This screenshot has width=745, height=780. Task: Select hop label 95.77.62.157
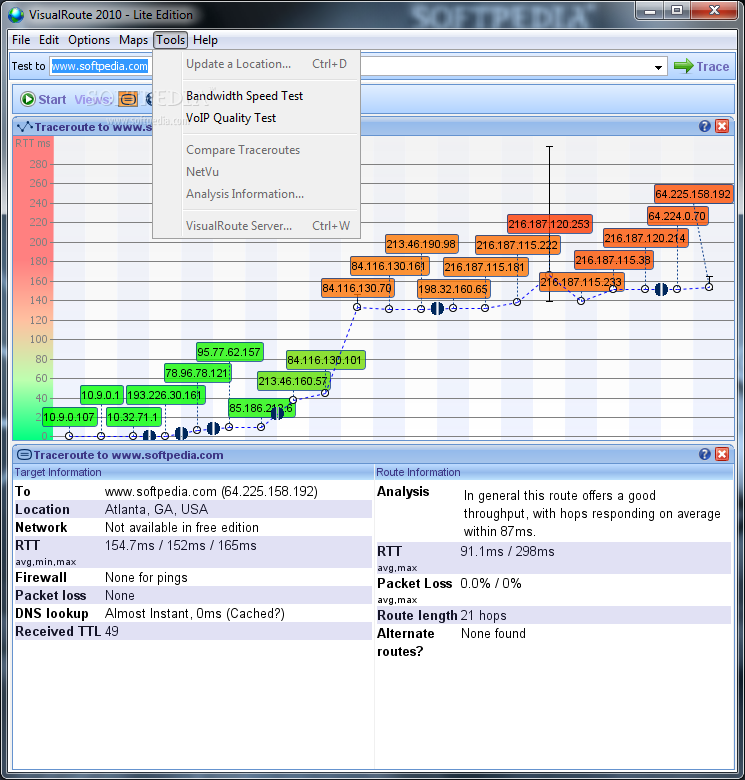229,352
